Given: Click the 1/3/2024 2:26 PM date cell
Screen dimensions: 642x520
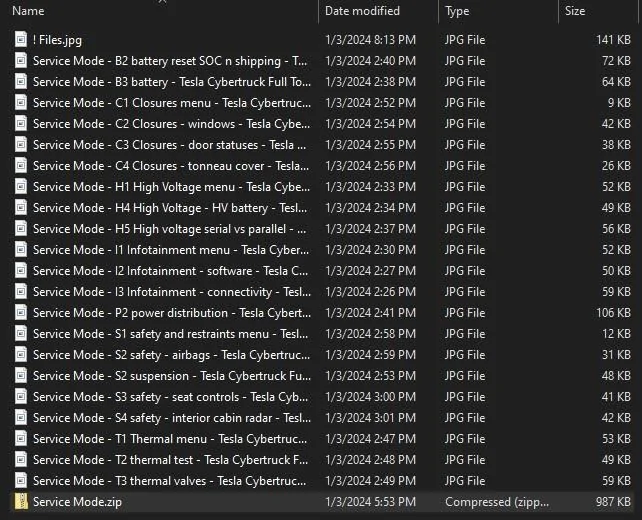Looking at the screenshot, I should tap(371, 292).
